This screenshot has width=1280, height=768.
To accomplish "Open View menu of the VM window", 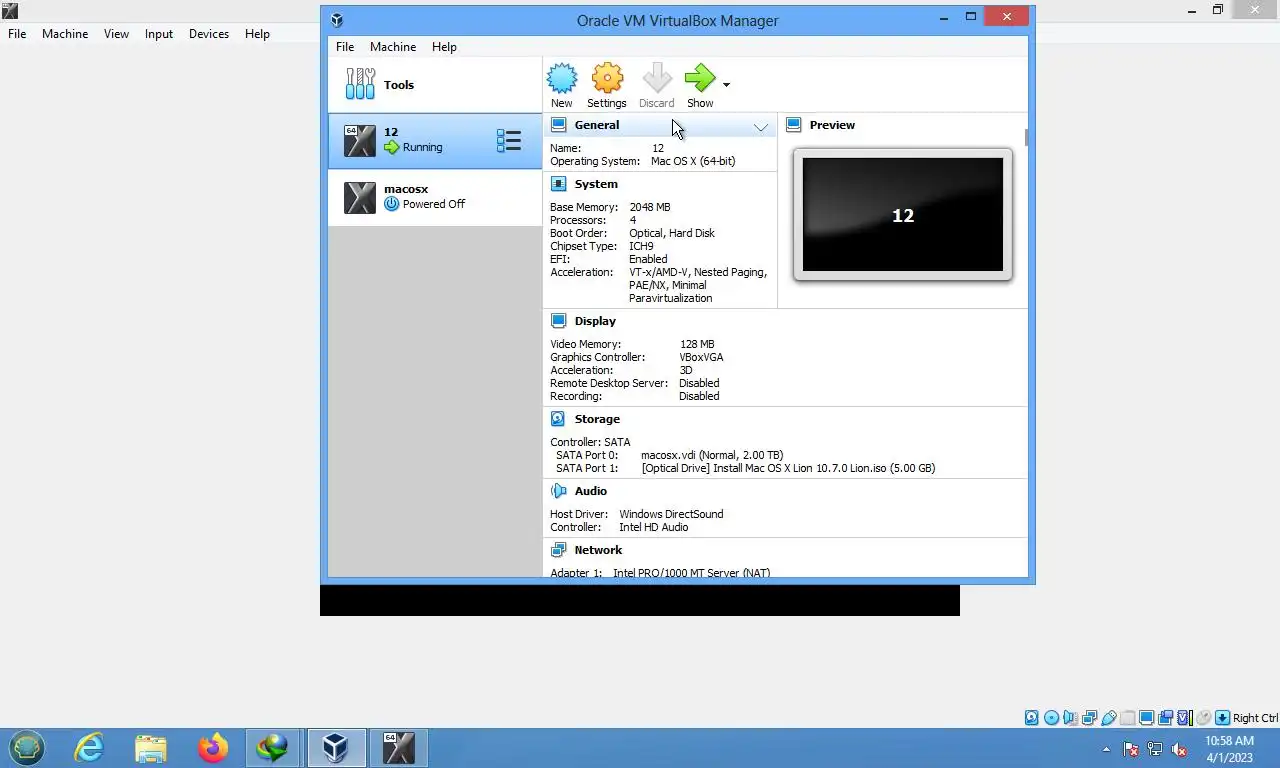I will (x=116, y=34).
